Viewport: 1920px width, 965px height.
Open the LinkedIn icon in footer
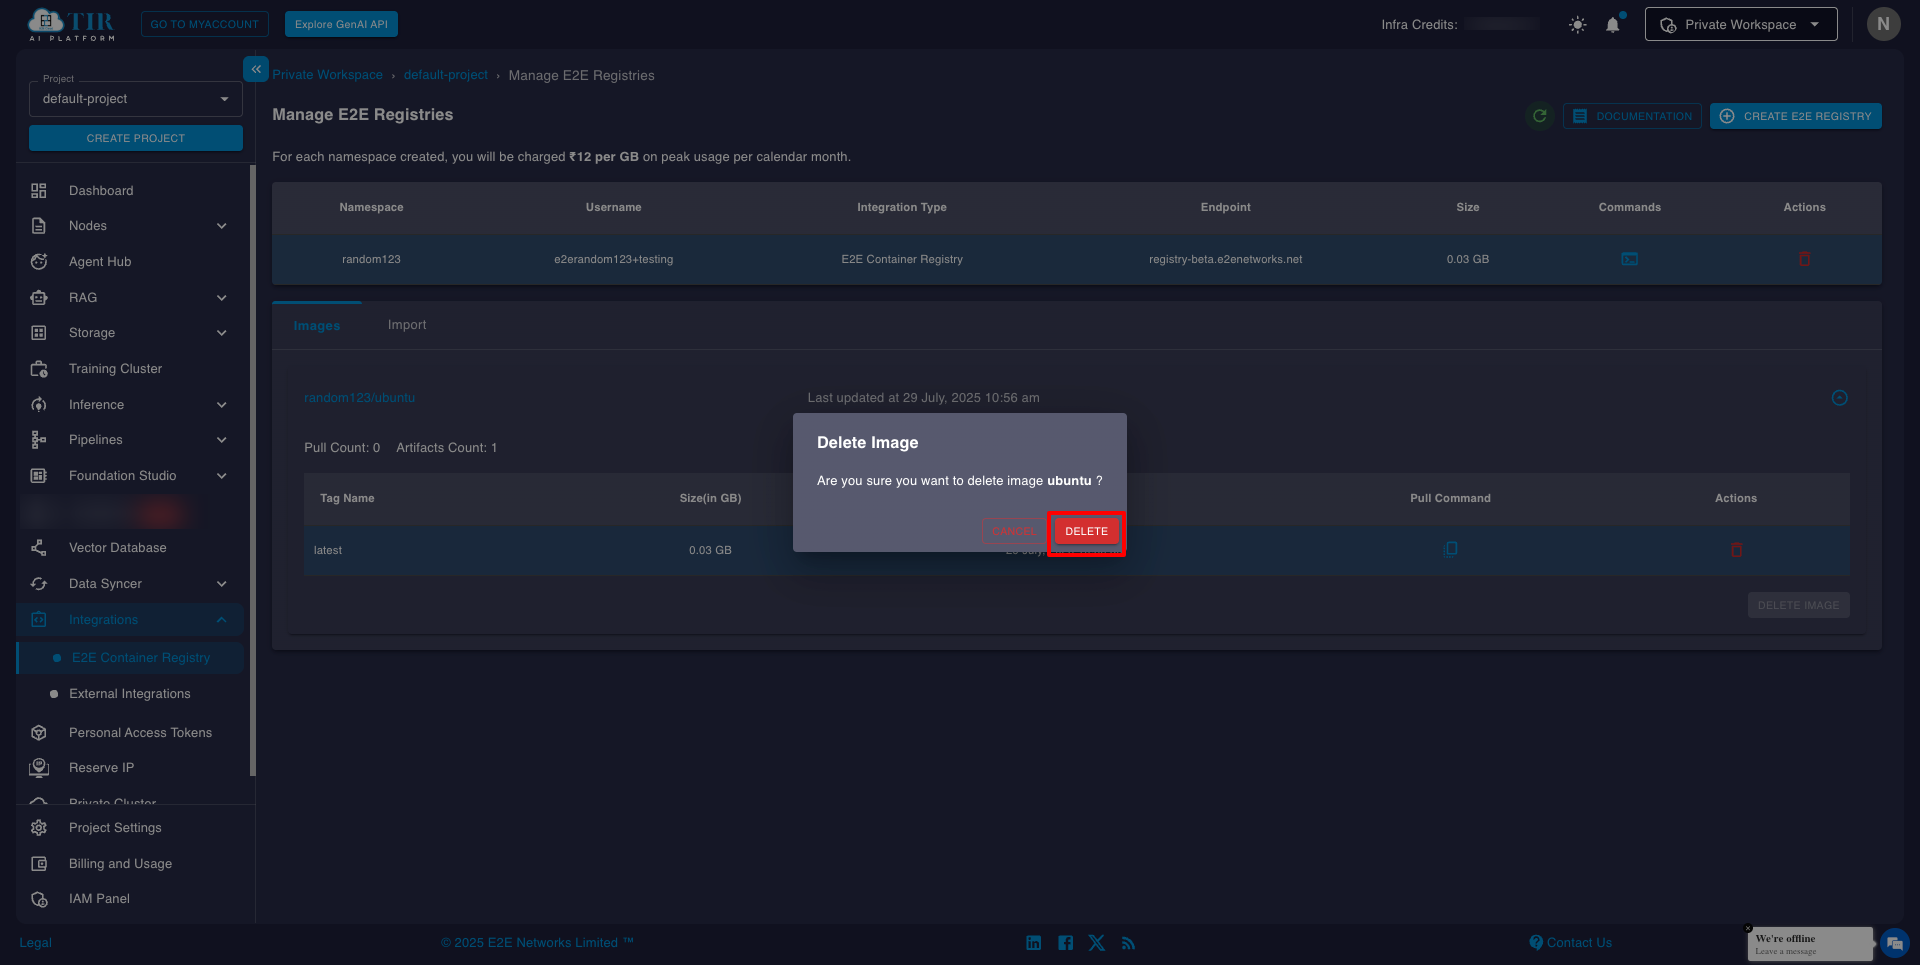tap(1033, 943)
